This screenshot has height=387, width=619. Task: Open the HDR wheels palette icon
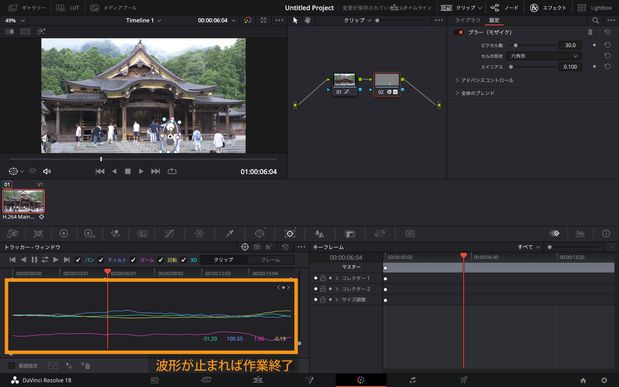89,234
